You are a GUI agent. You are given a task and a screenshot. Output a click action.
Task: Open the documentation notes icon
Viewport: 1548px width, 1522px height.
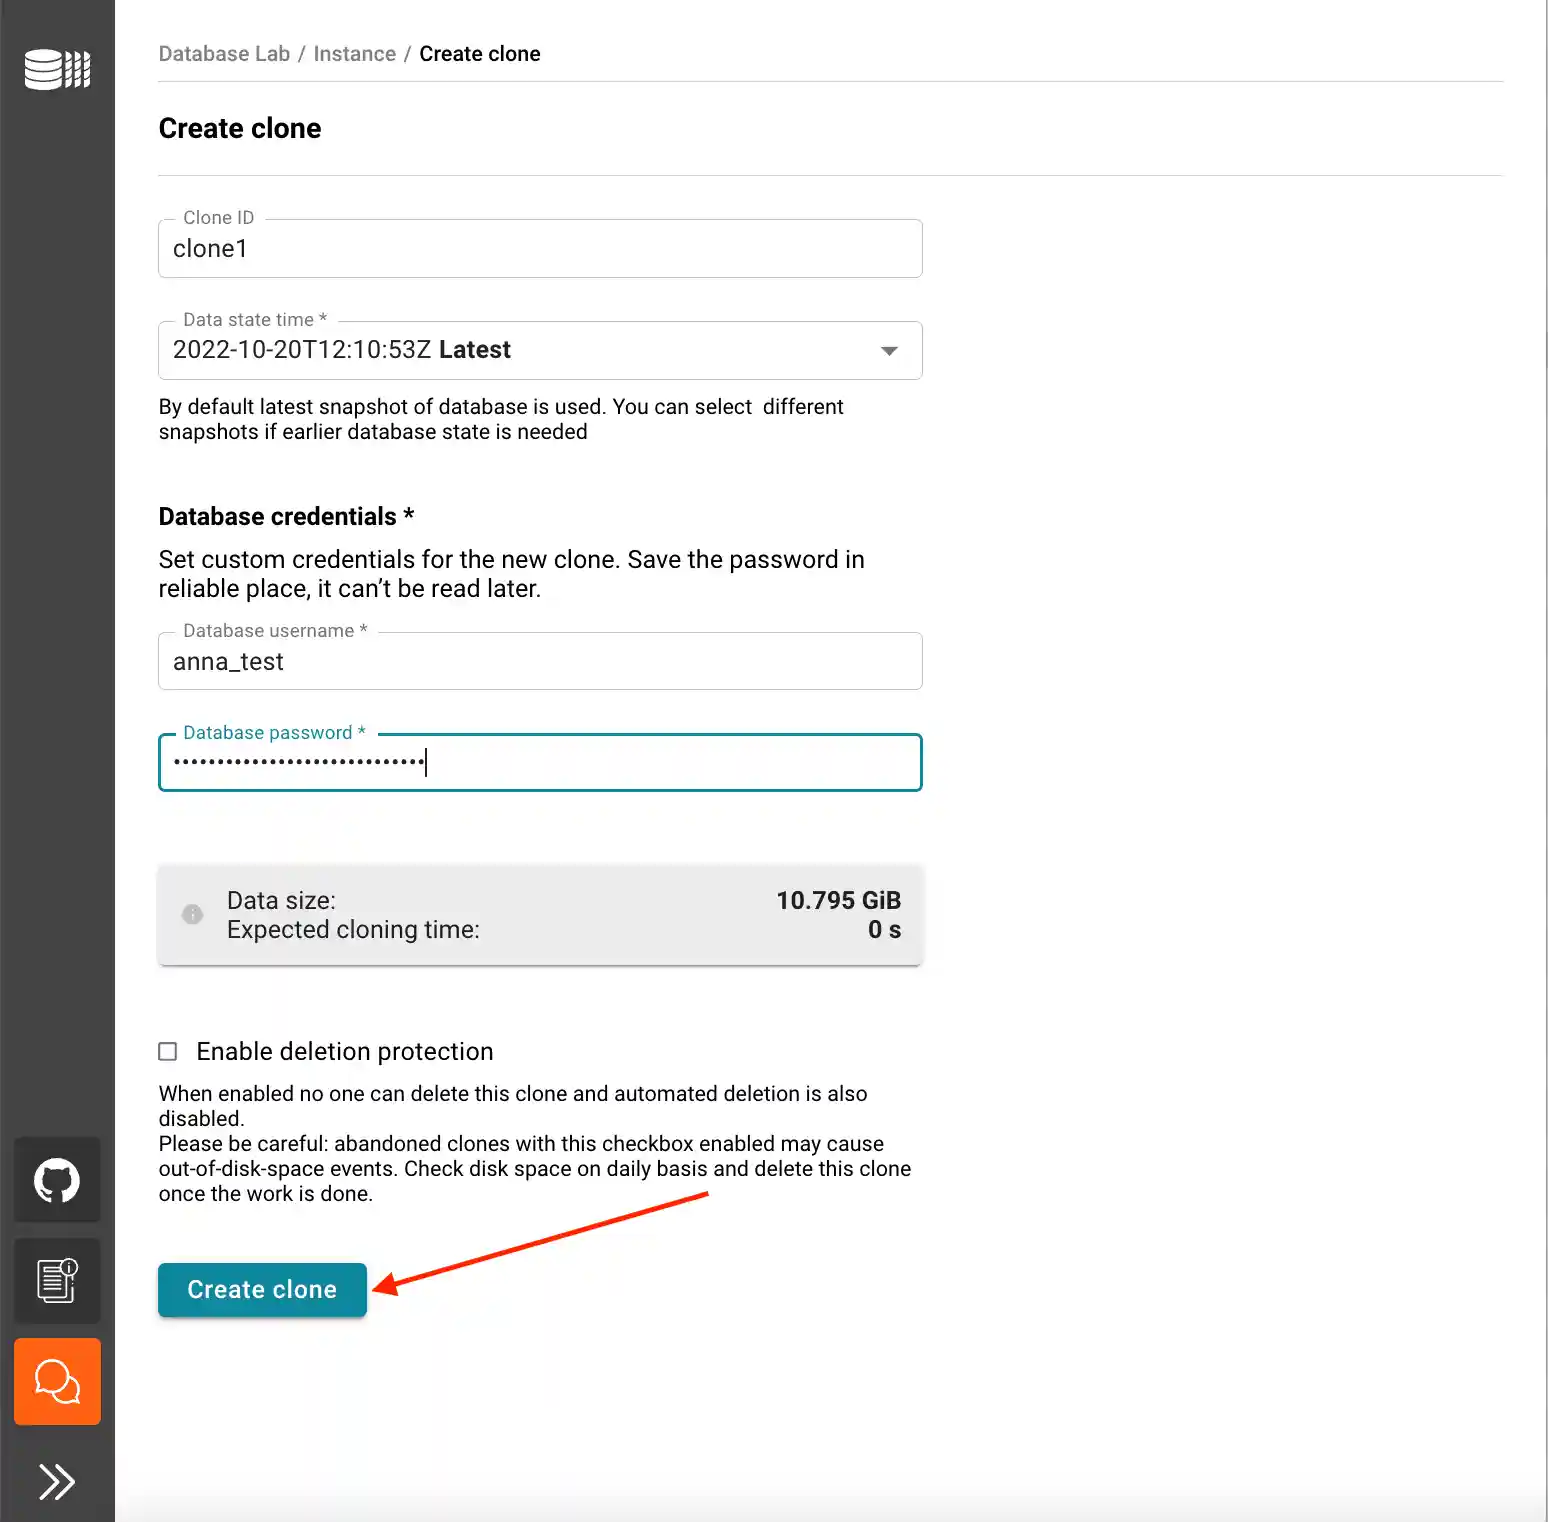click(57, 1281)
